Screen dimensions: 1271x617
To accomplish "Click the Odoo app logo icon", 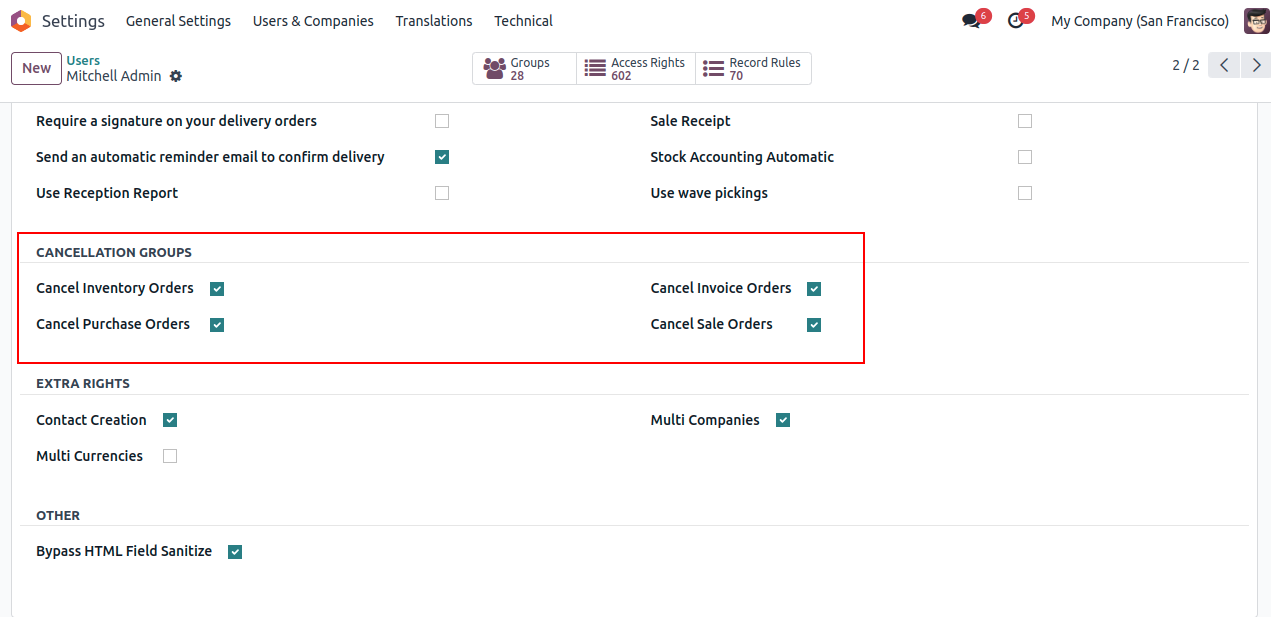I will point(21,21).
